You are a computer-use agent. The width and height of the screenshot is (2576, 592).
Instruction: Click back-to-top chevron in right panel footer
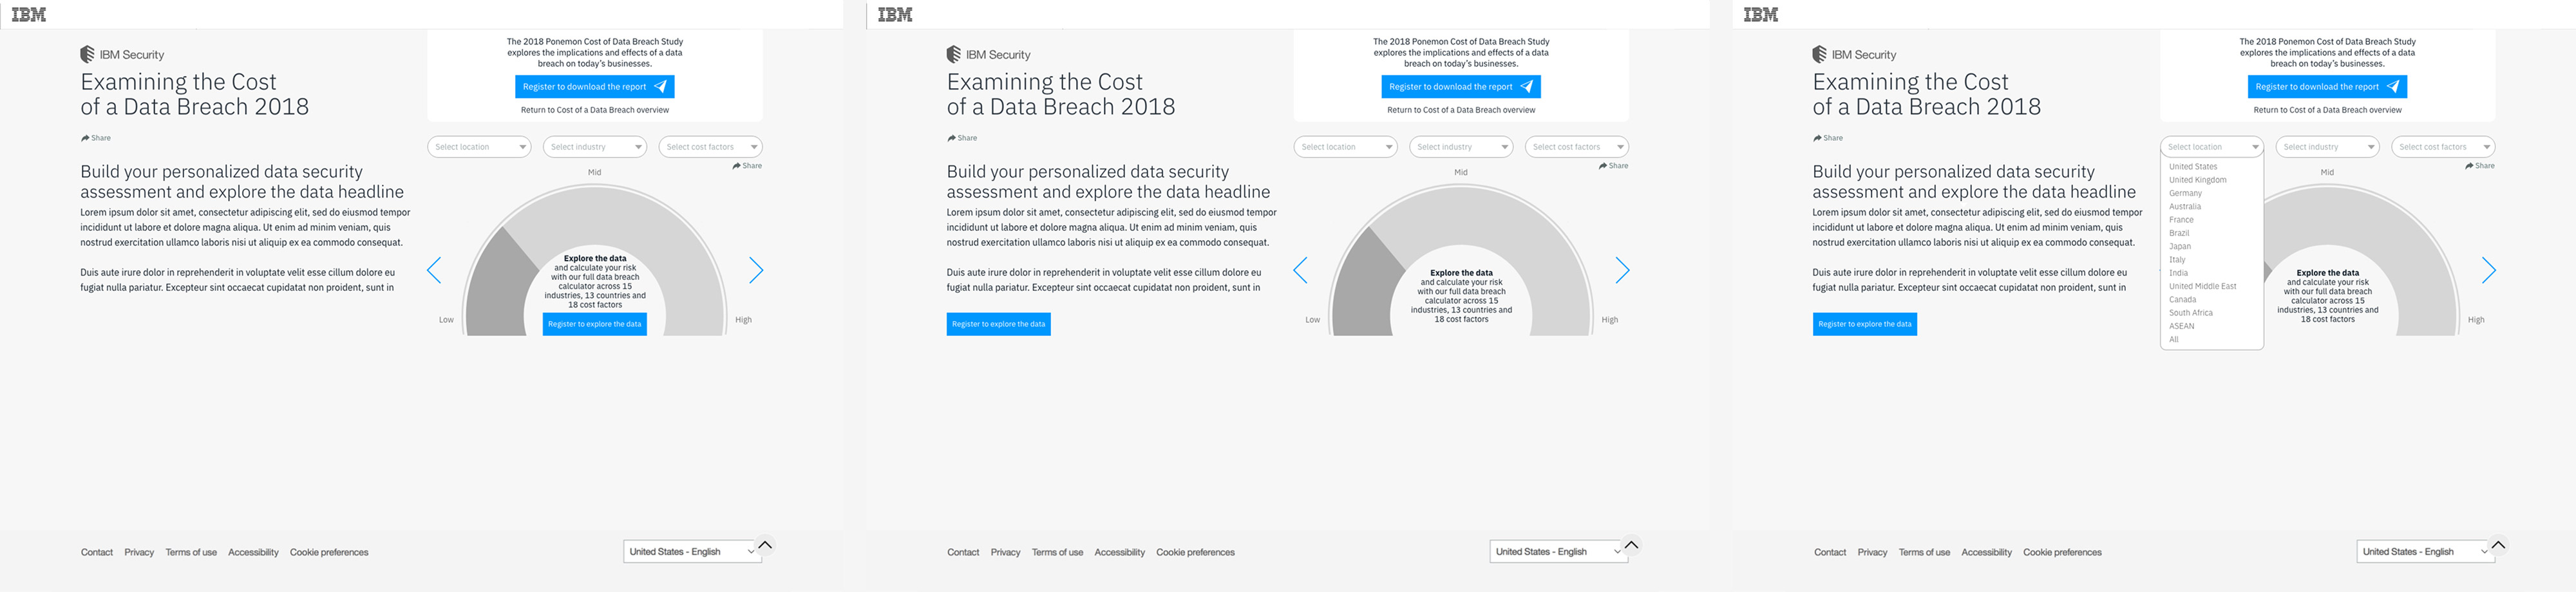(2498, 545)
